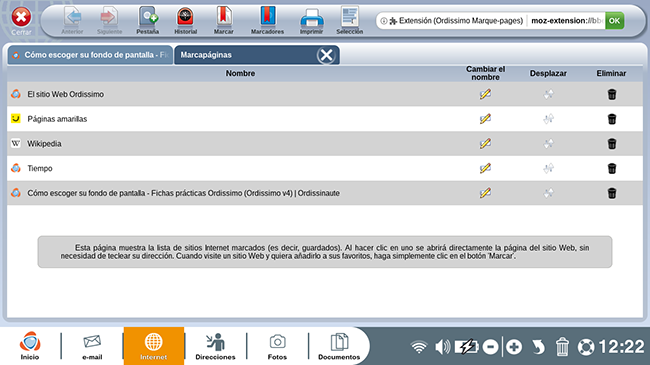Go forward with the Siguiente arrow

pos(109,21)
